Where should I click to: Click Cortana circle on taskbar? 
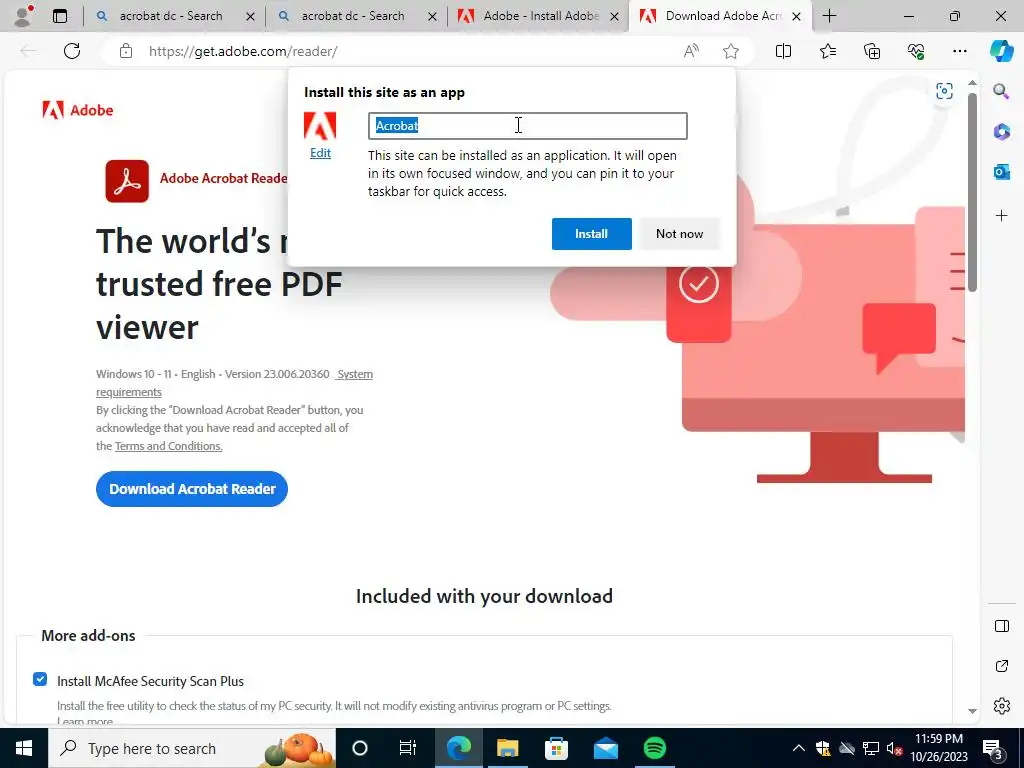[360, 748]
